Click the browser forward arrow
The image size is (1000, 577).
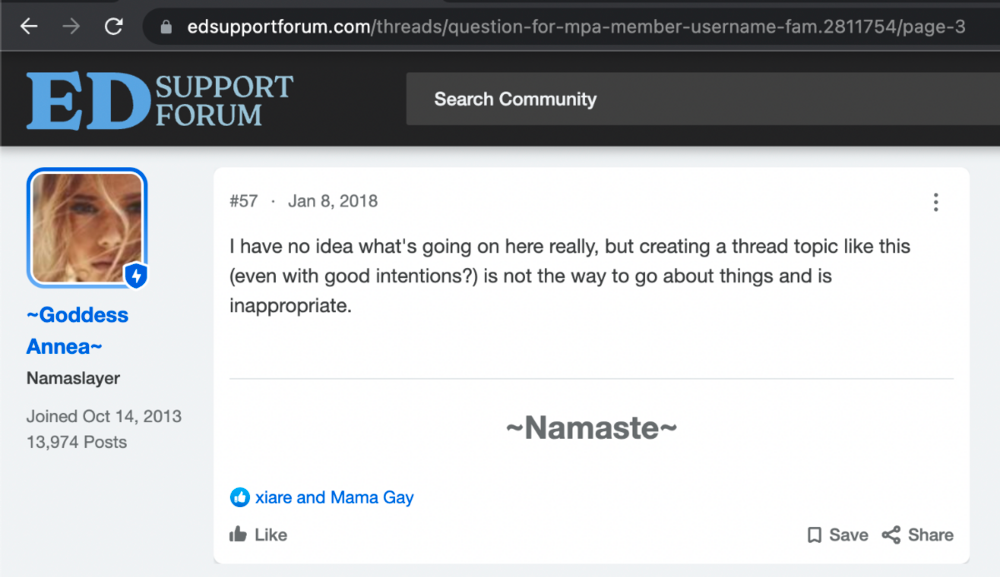click(x=71, y=26)
